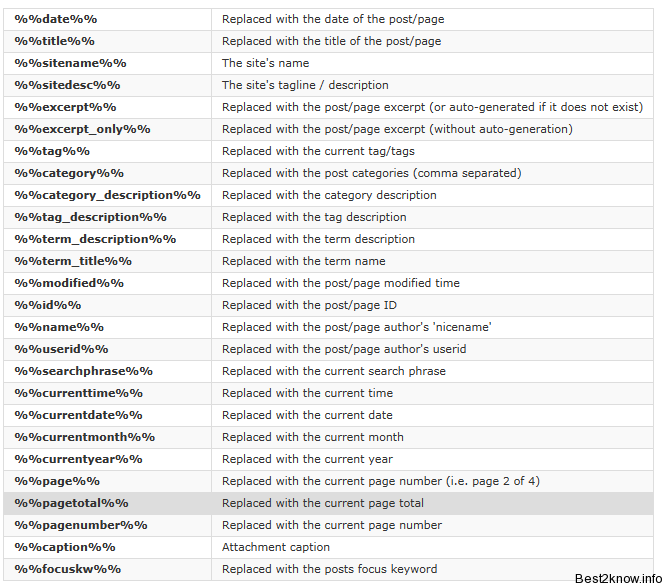
Task: Select the %%searchphrase%% variable name
Action: [x=84, y=371]
